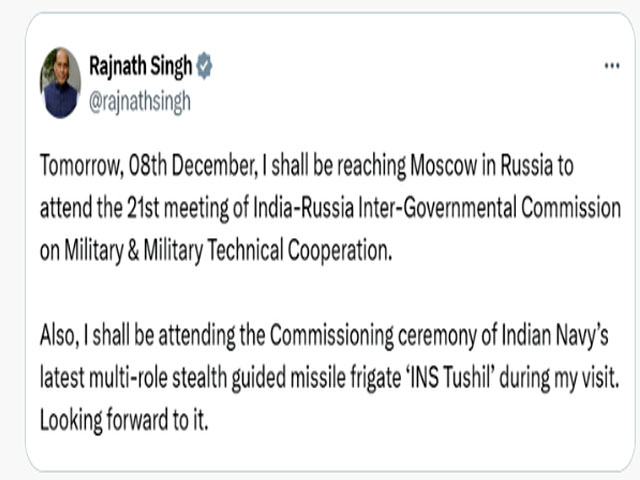The width and height of the screenshot is (640, 480).
Task: Click the blue verified badge icon
Action: point(204,65)
